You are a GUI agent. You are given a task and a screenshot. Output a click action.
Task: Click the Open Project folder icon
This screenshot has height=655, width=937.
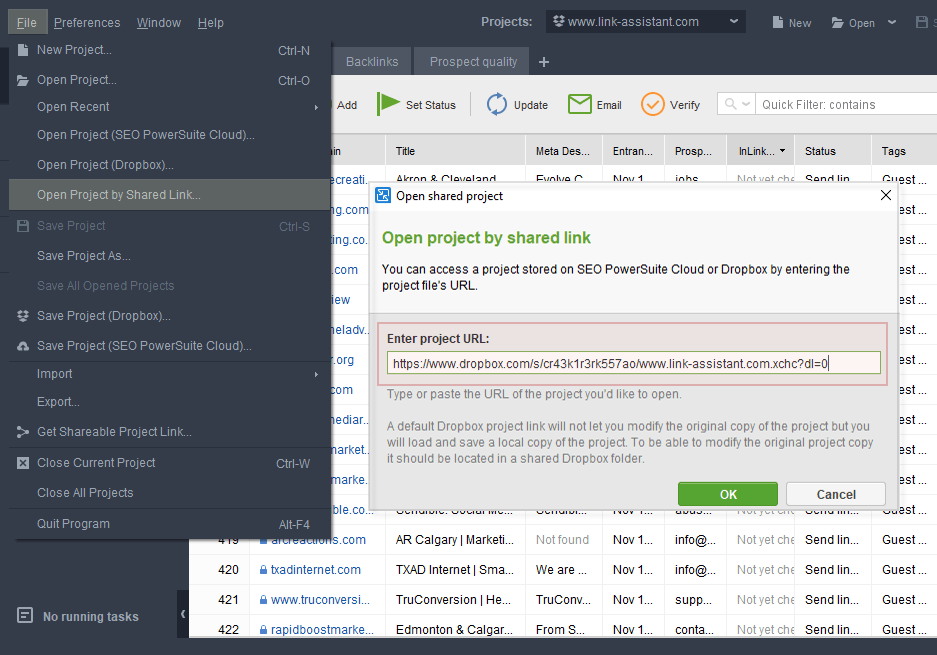click(23, 80)
